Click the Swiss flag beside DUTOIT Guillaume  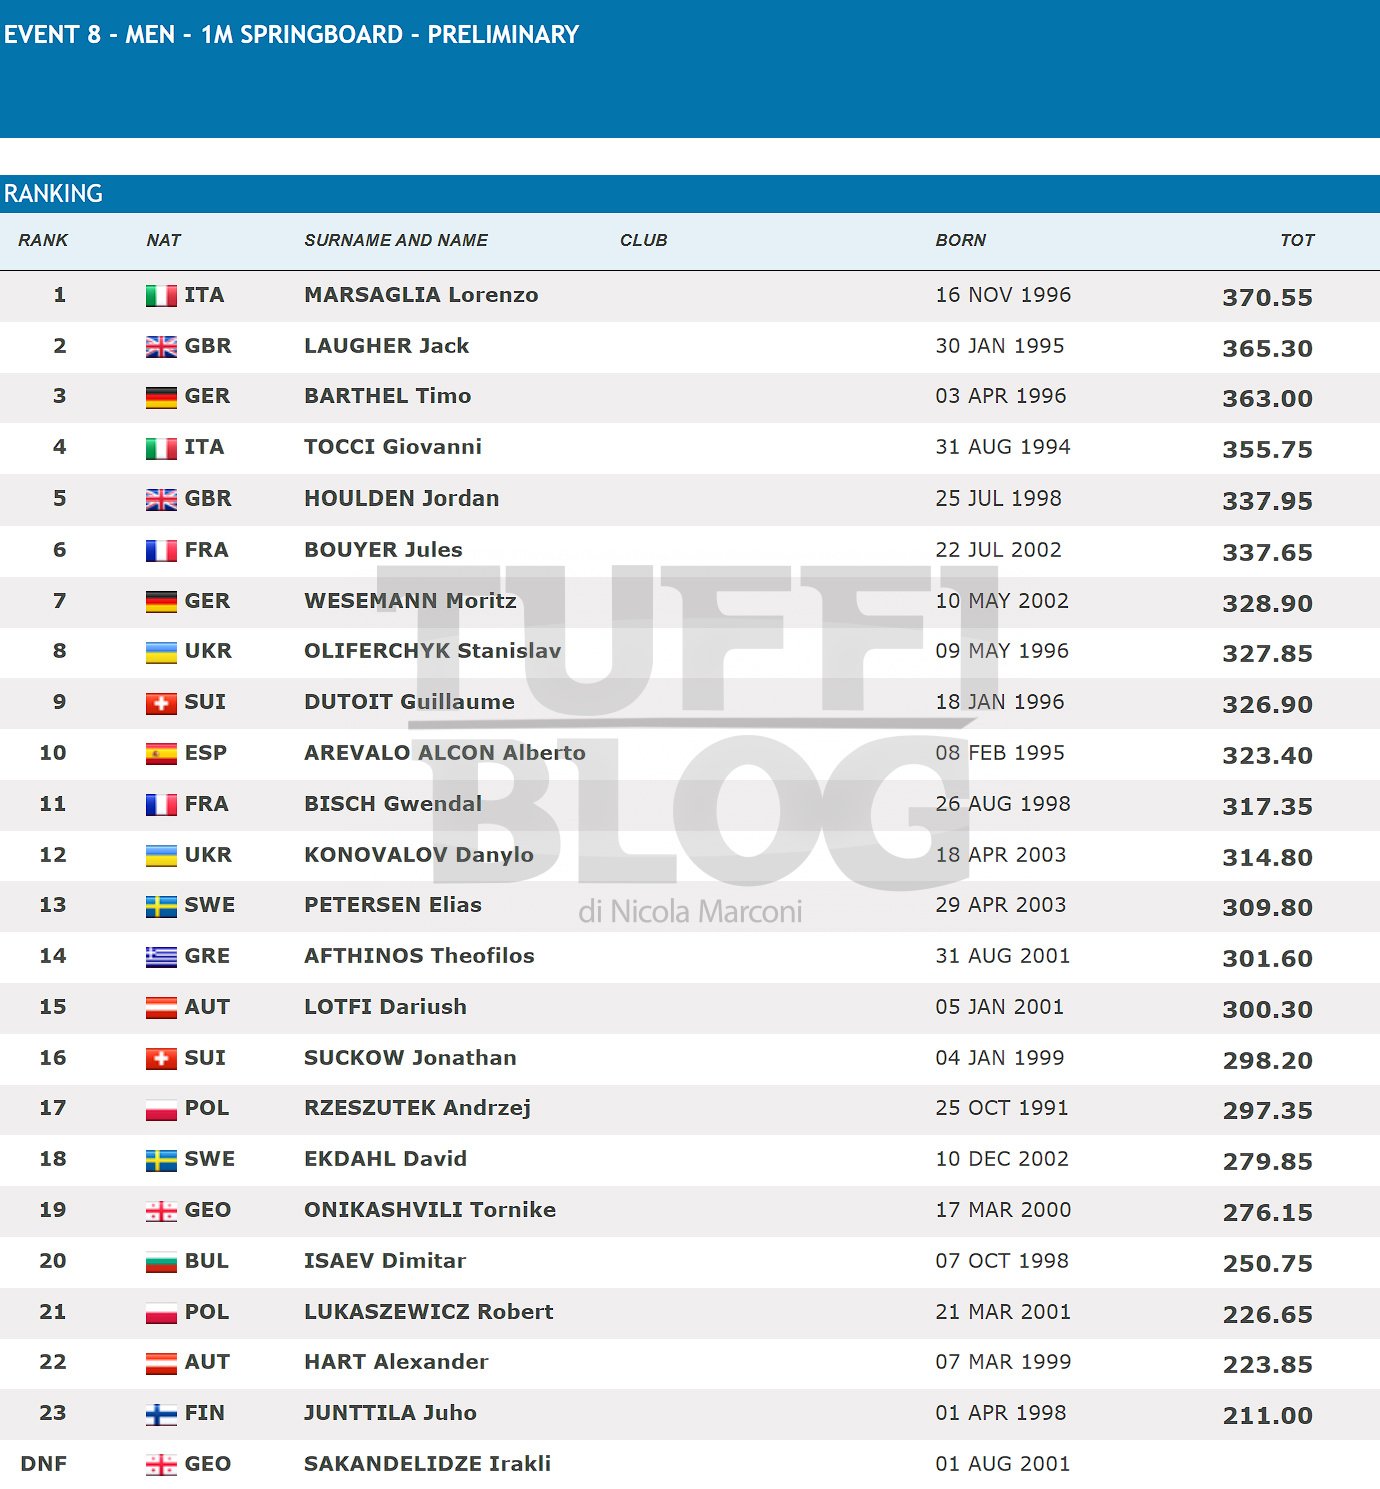pyautogui.click(x=161, y=703)
